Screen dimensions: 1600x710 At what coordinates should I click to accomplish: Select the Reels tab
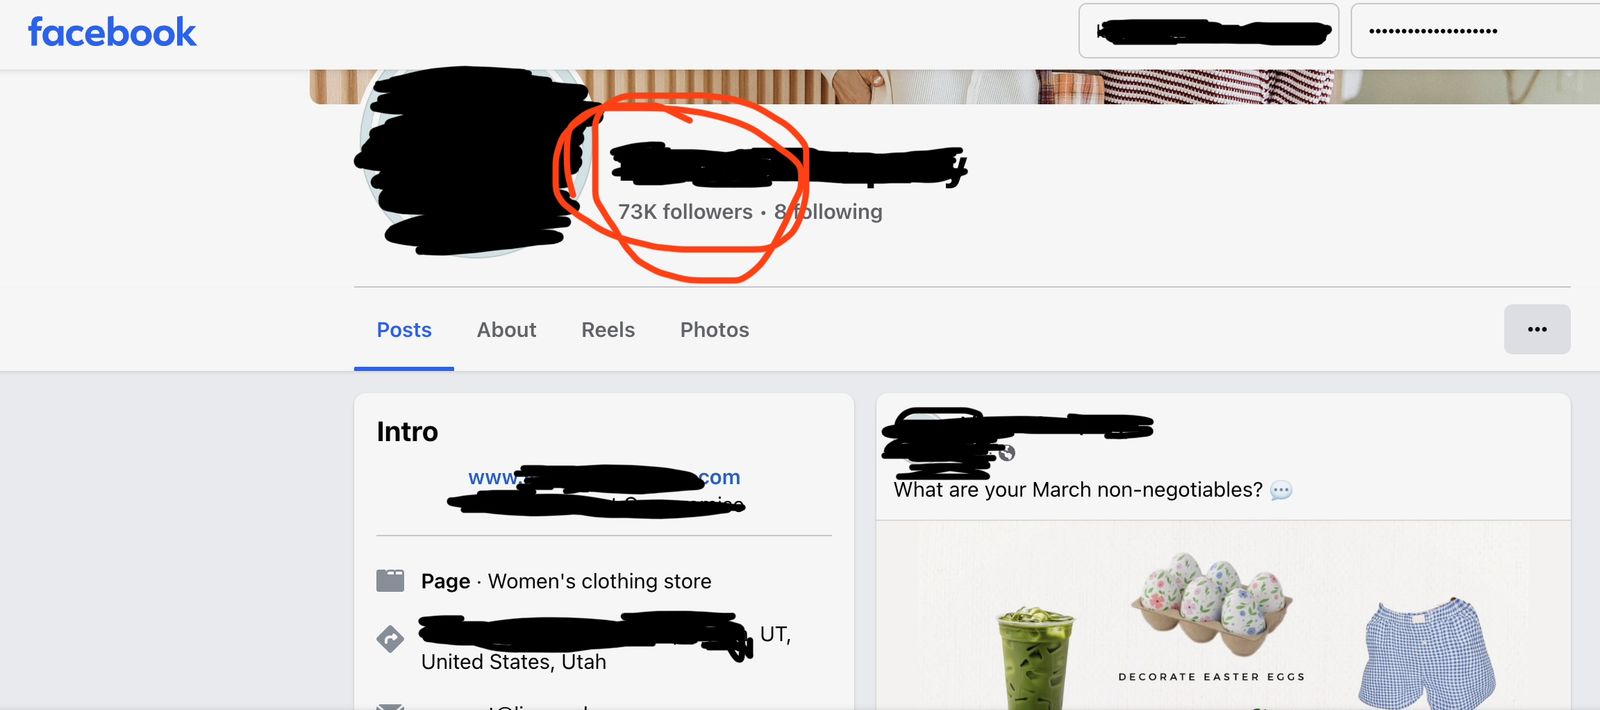pyautogui.click(x=608, y=330)
